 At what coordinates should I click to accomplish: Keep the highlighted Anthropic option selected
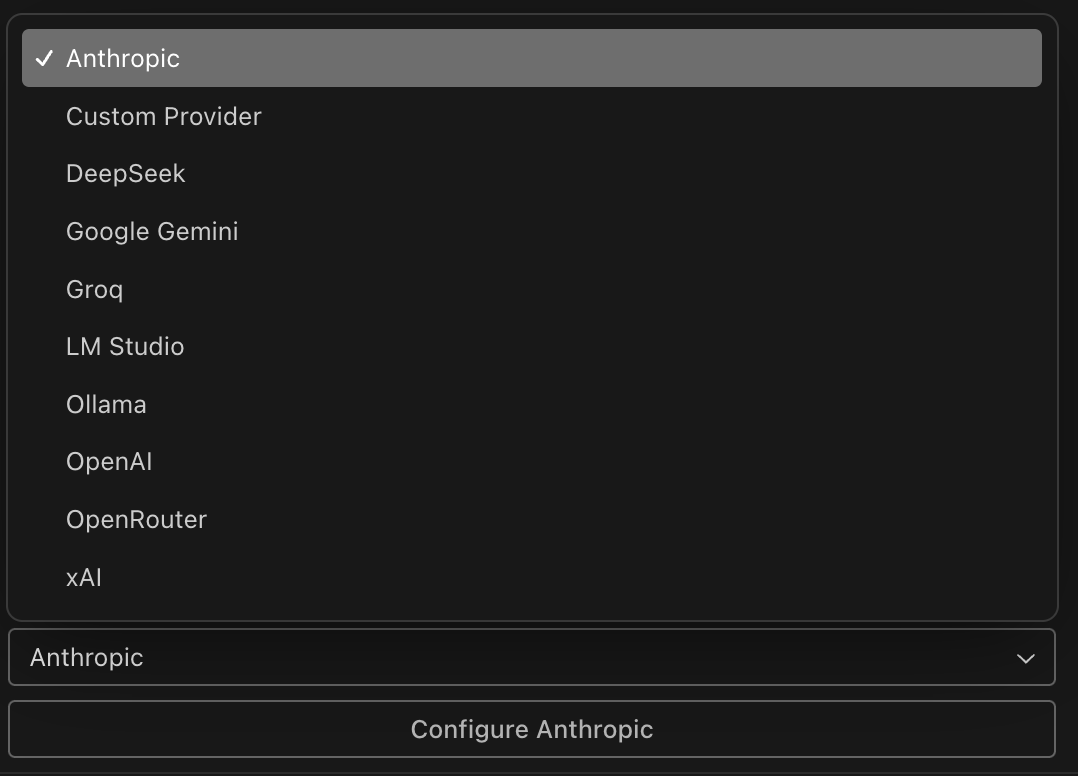pos(531,58)
